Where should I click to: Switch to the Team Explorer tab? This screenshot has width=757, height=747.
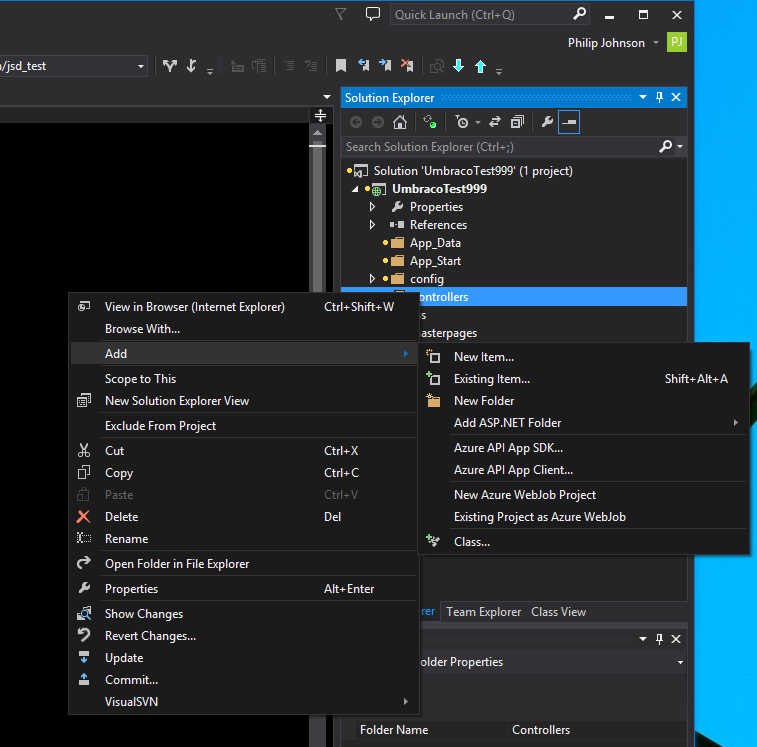483,612
